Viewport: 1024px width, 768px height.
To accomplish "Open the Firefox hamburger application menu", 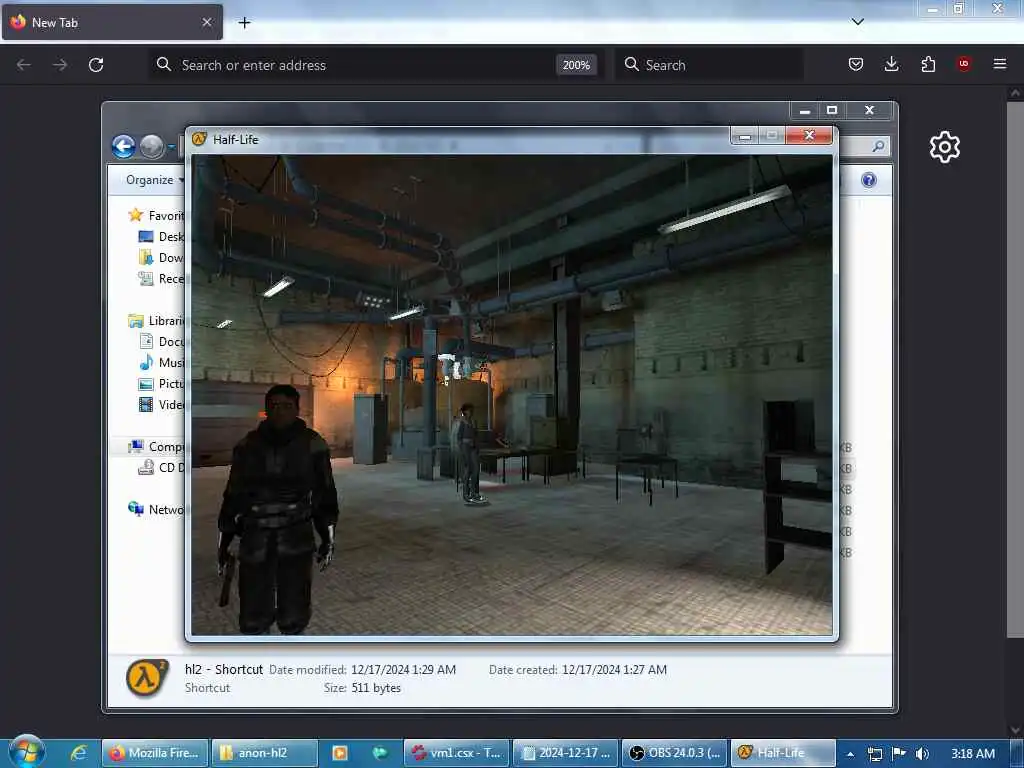I will click(1000, 64).
